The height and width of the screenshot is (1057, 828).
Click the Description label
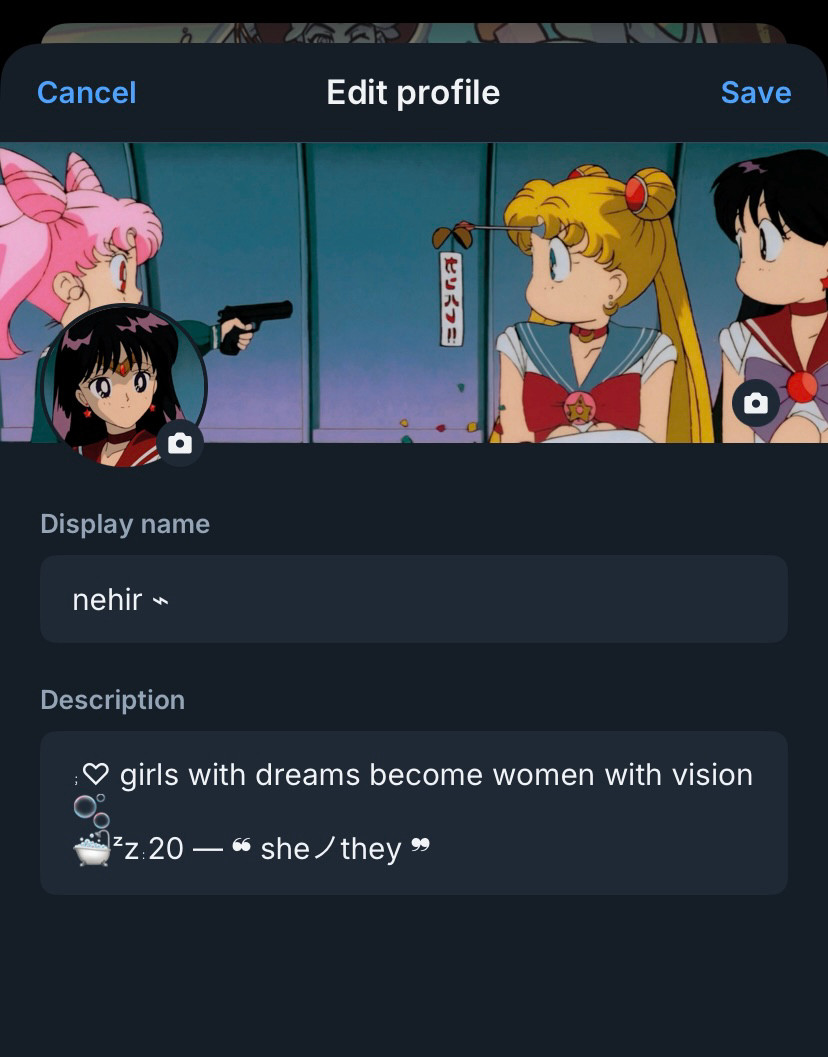[x=113, y=700]
